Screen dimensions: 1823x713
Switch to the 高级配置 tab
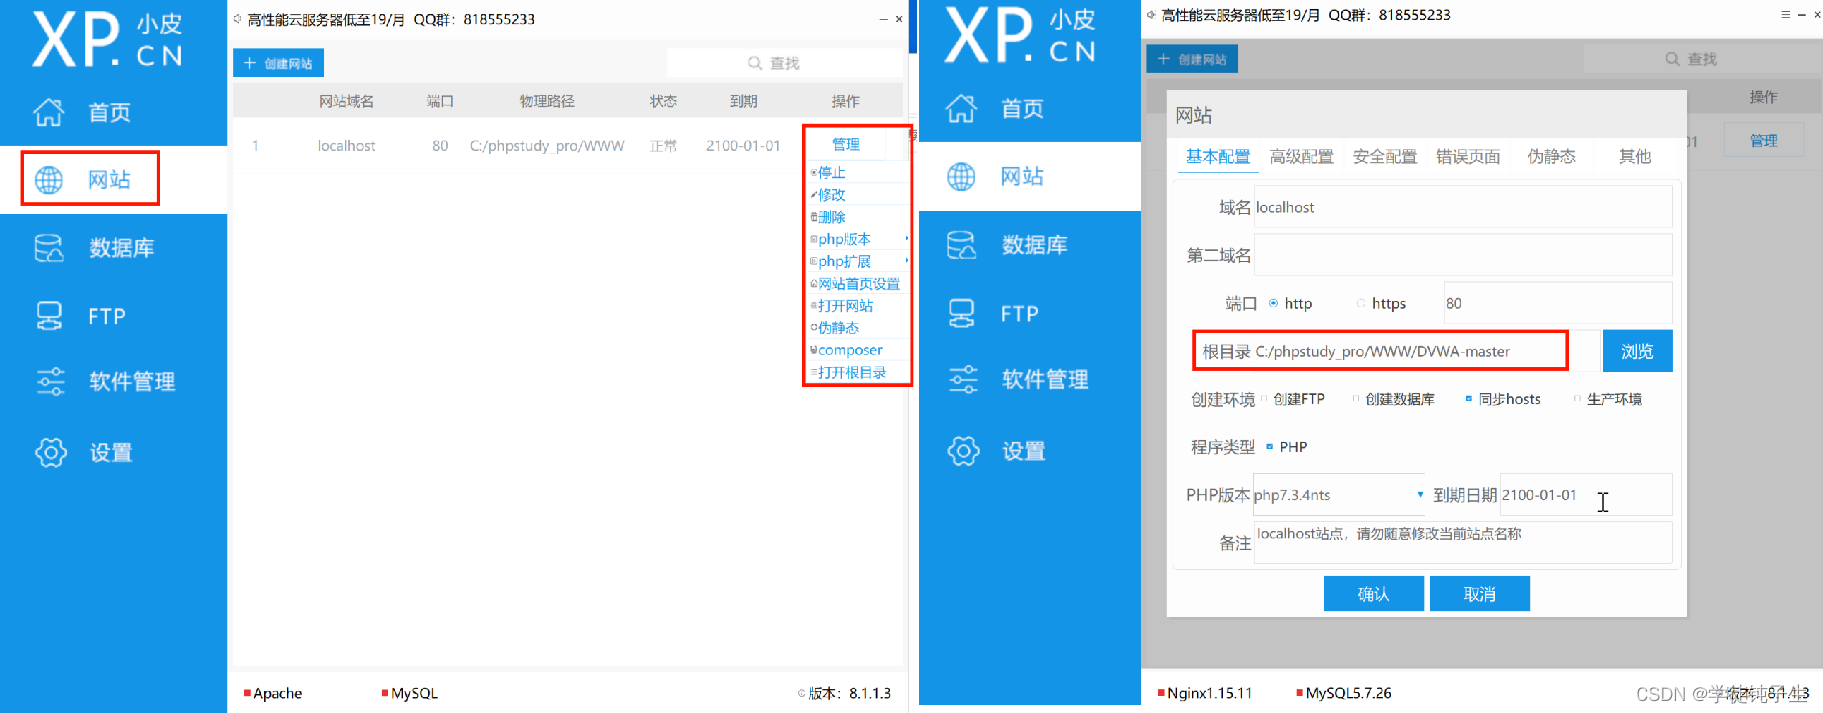(x=1301, y=156)
